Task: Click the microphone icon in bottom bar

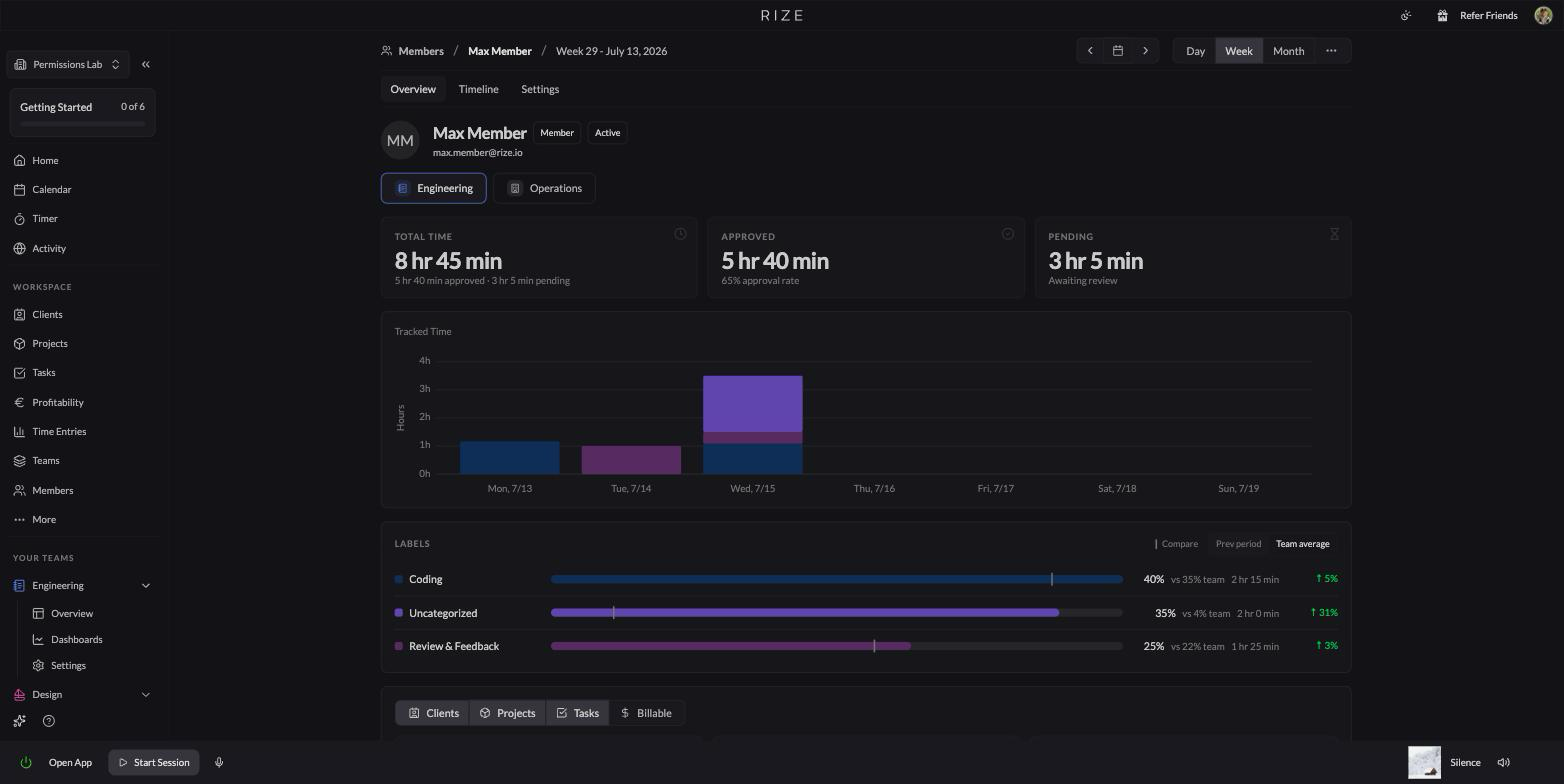Action: pyautogui.click(x=219, y=762)
